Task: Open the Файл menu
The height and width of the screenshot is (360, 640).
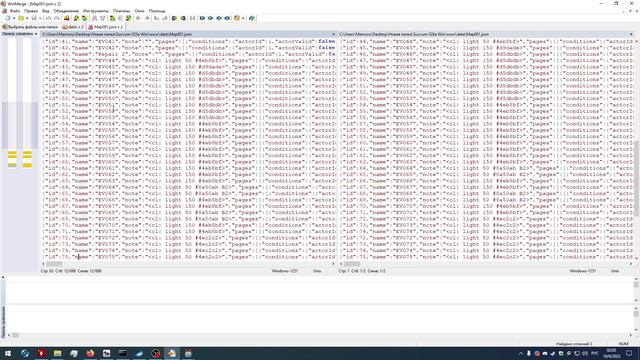Action: [x=15, y=11]
